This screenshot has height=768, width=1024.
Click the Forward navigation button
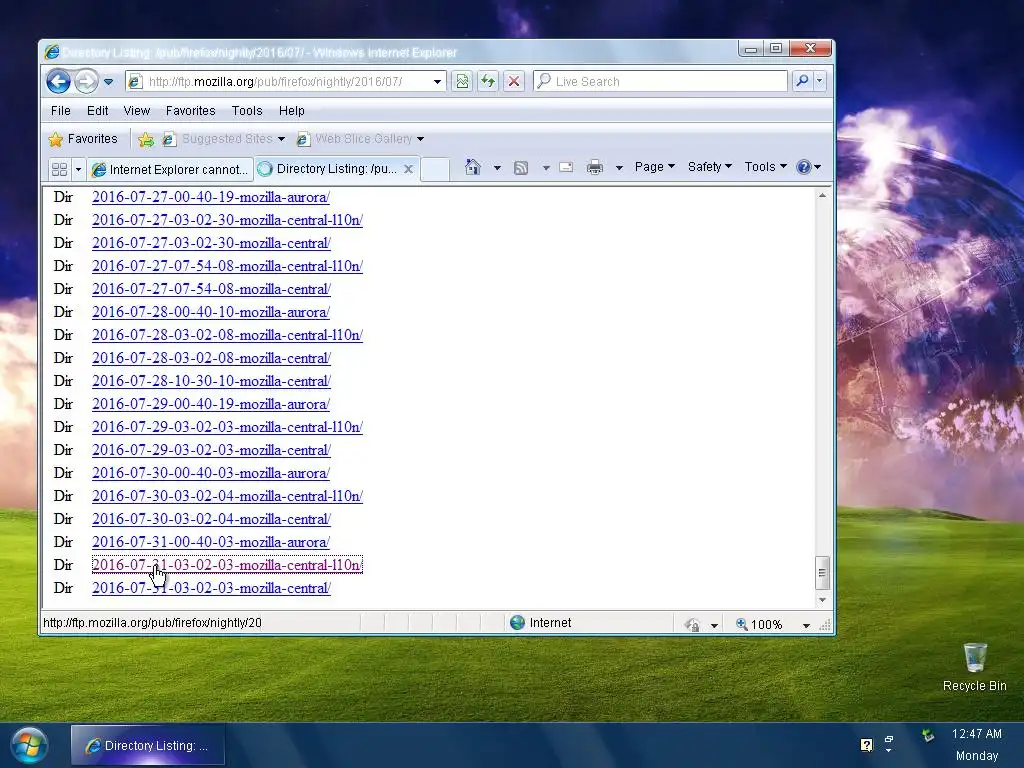(86, 82)
